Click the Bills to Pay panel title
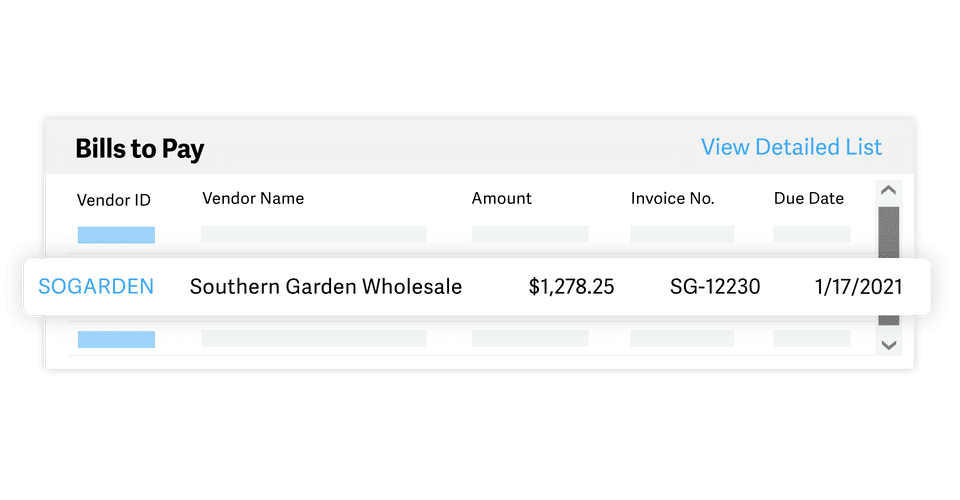960x500 pixels. point(140,150)
